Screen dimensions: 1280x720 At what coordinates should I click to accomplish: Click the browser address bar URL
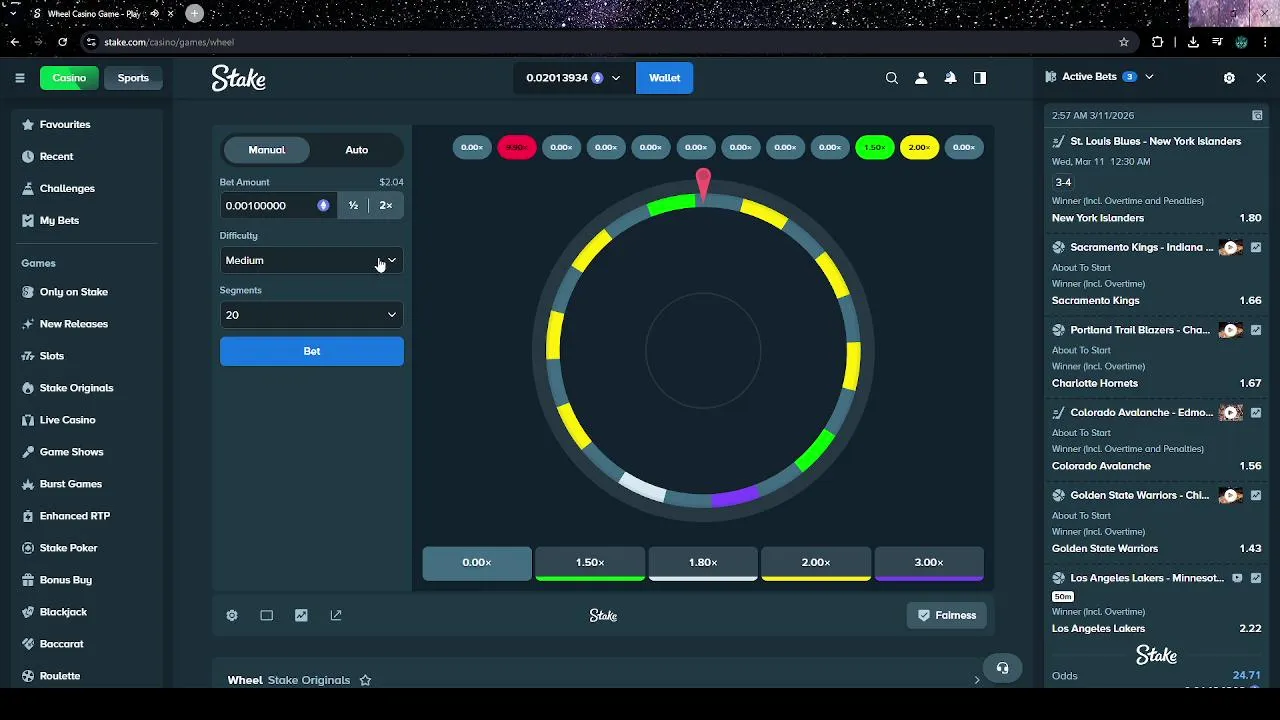click(169, 42)
